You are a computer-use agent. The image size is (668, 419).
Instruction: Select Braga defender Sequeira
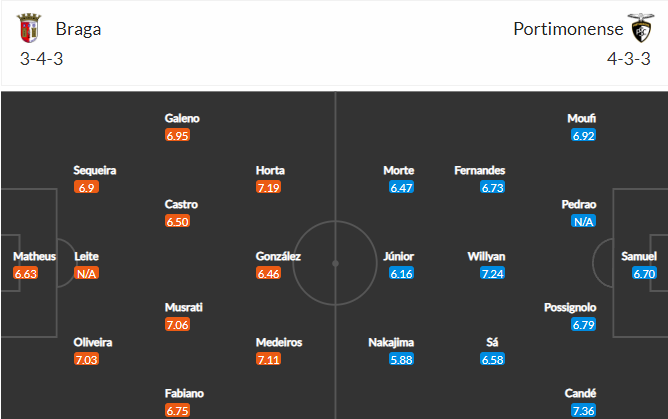tap(95, 170)
